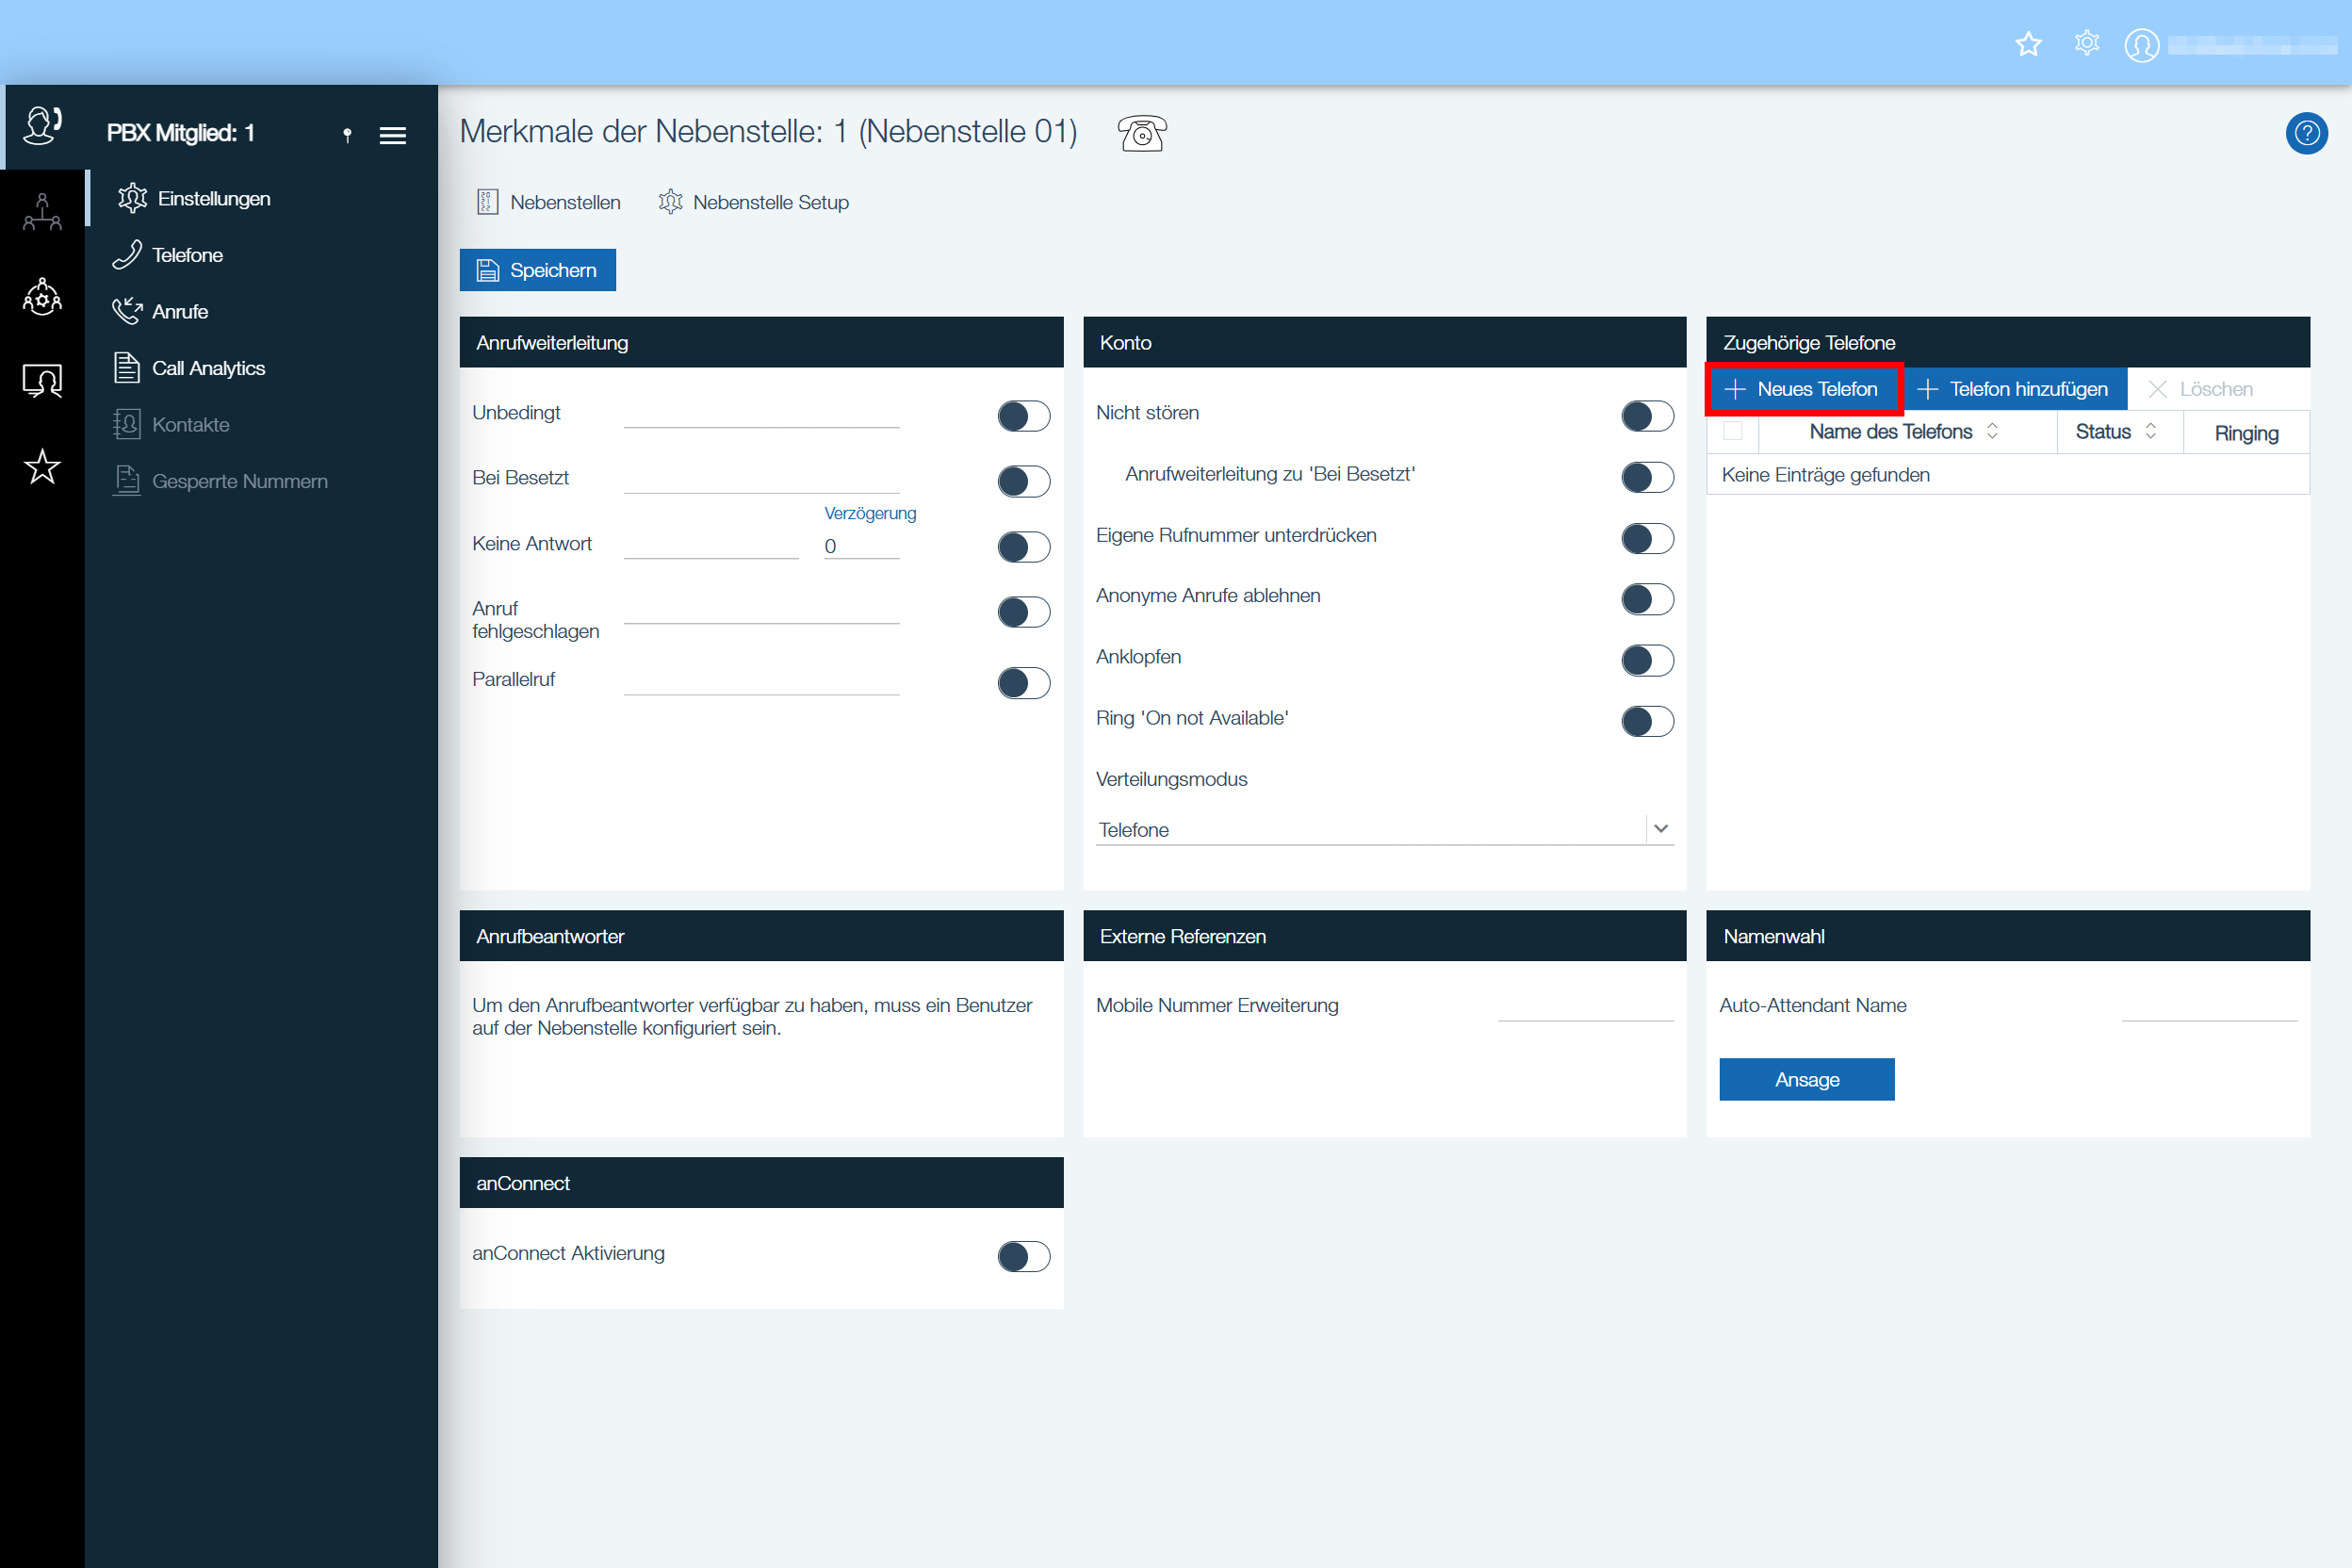
Task: Open the user profile icon
Action: pyautogui.click(x=2141, y=45)
